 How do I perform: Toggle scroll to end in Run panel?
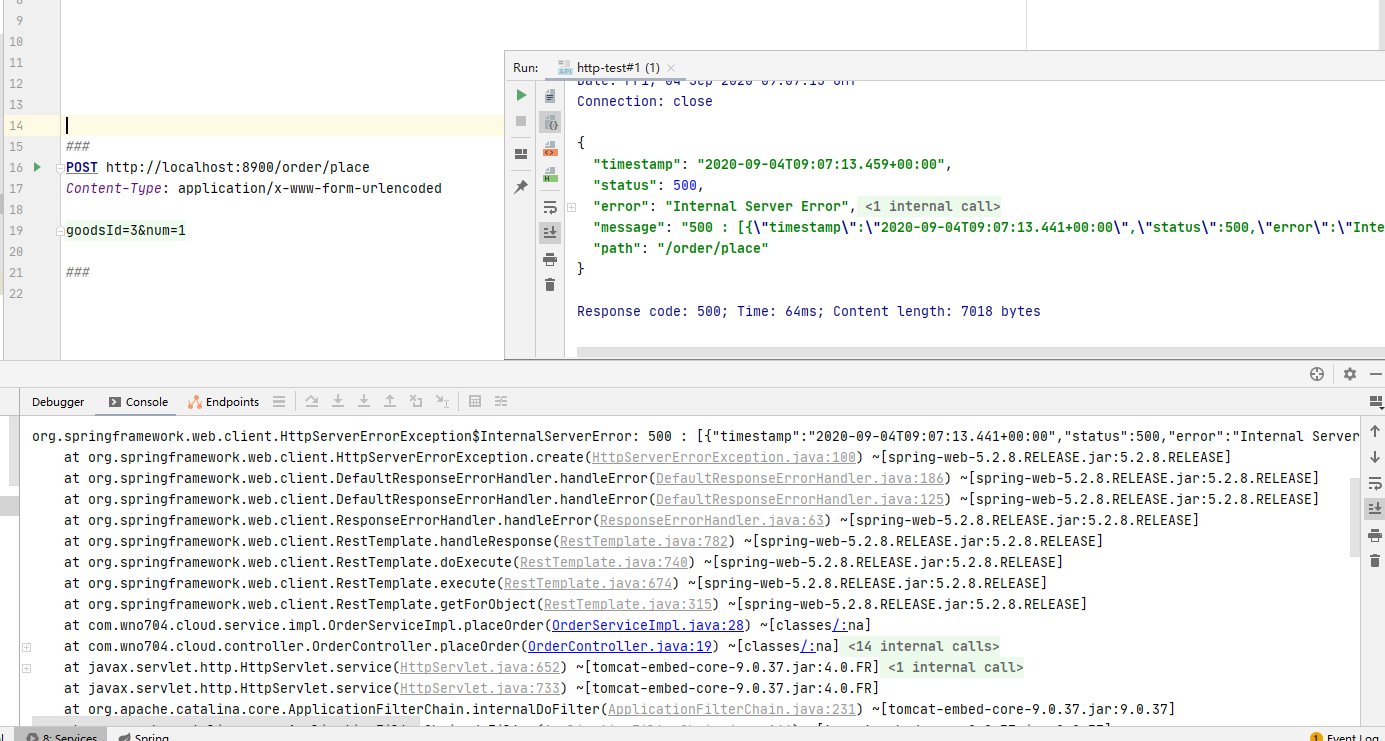(550, 232)
